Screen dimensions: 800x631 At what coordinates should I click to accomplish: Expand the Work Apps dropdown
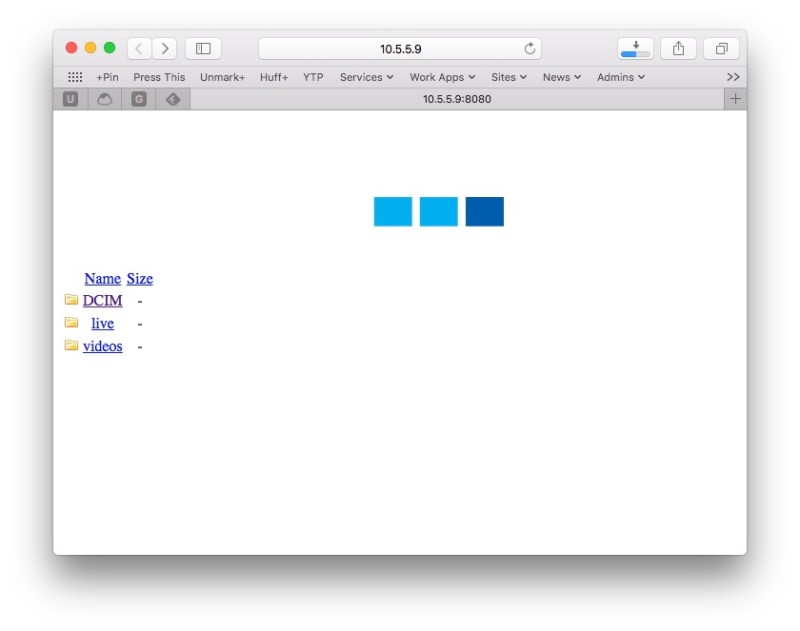[442, 76]
